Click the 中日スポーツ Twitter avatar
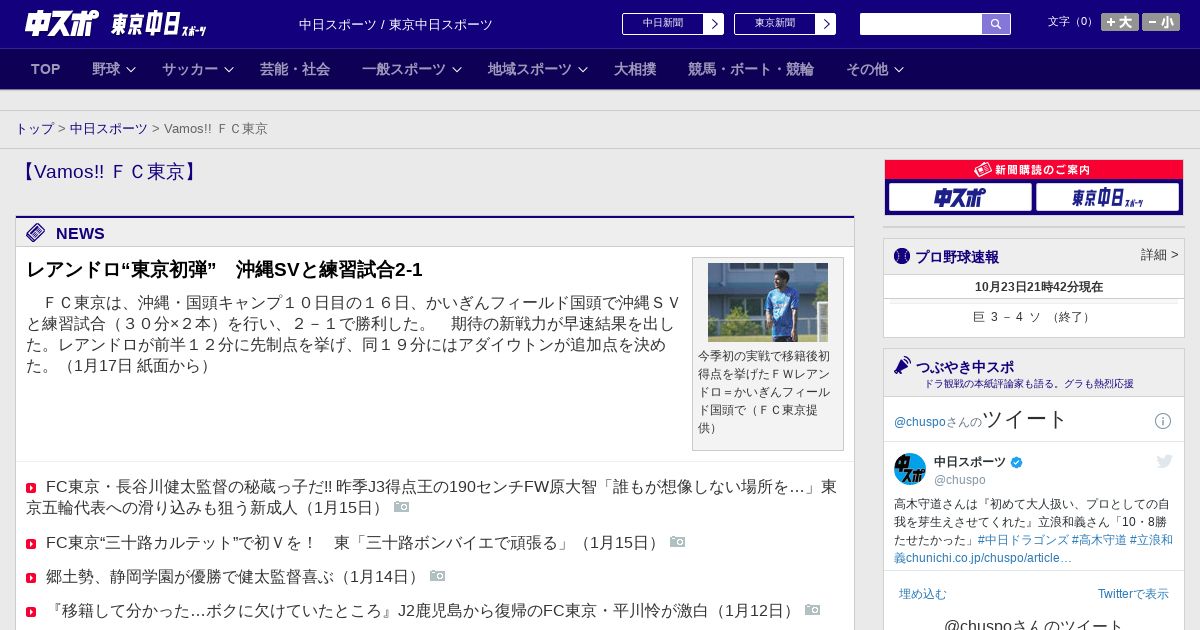The width and height of the screenshot is (1200, 630). 910,469
